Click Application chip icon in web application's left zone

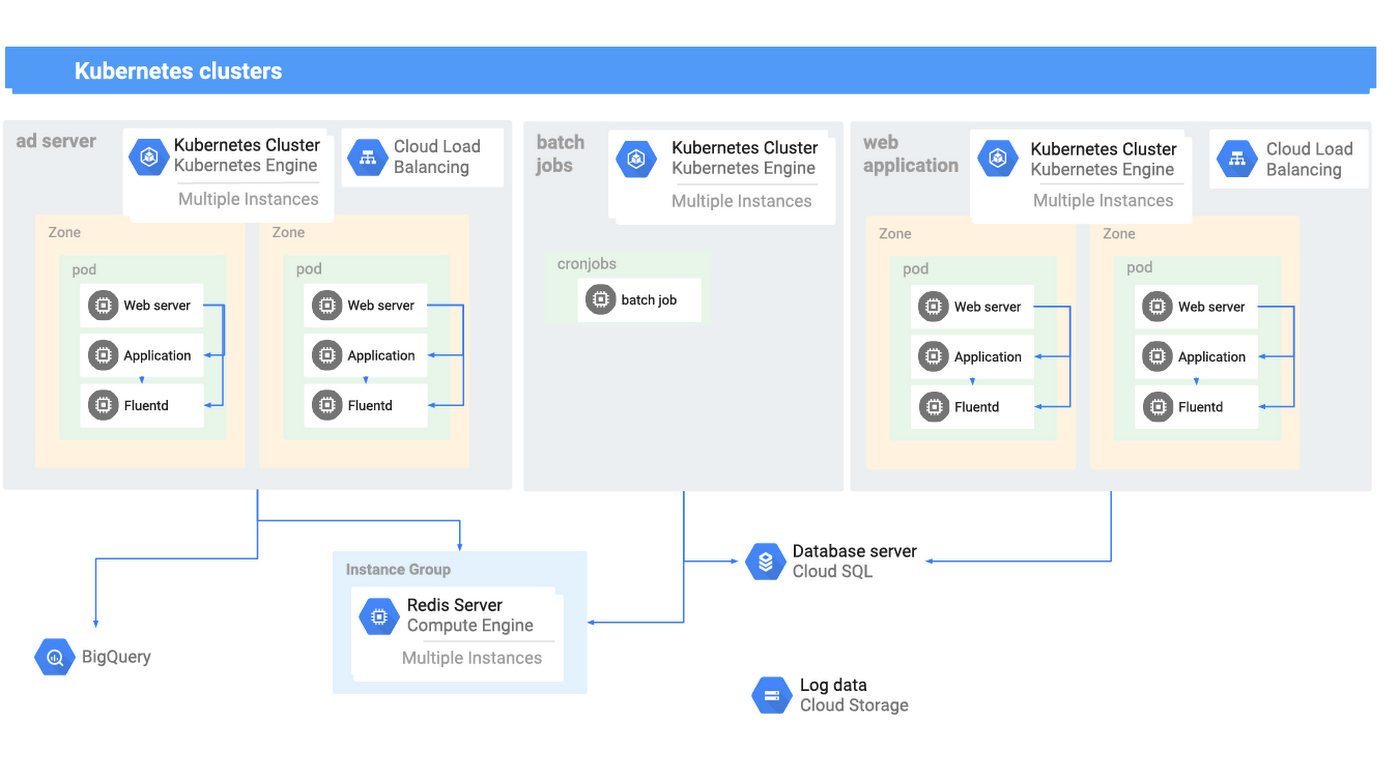(934, 356)
